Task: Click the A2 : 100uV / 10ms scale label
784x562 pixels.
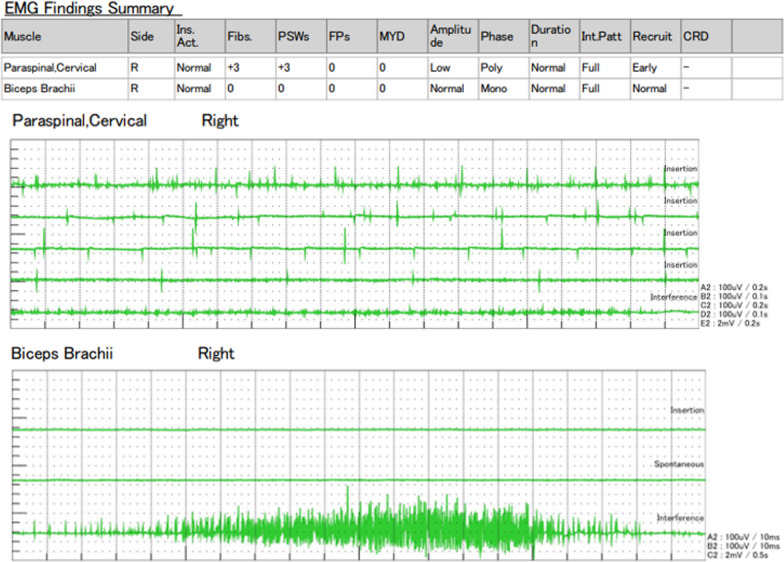Action: pyautogui.click(x=744, y=537)
